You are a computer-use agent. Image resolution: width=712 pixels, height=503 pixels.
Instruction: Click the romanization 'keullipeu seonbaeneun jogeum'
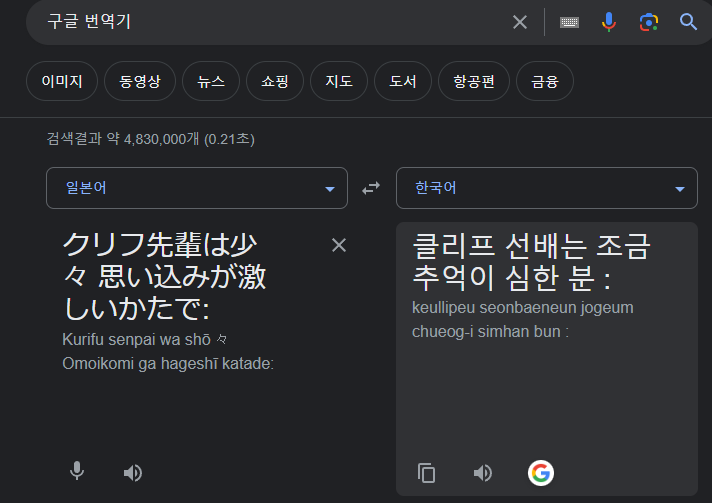pyautogui.click(x=523, y=308)
